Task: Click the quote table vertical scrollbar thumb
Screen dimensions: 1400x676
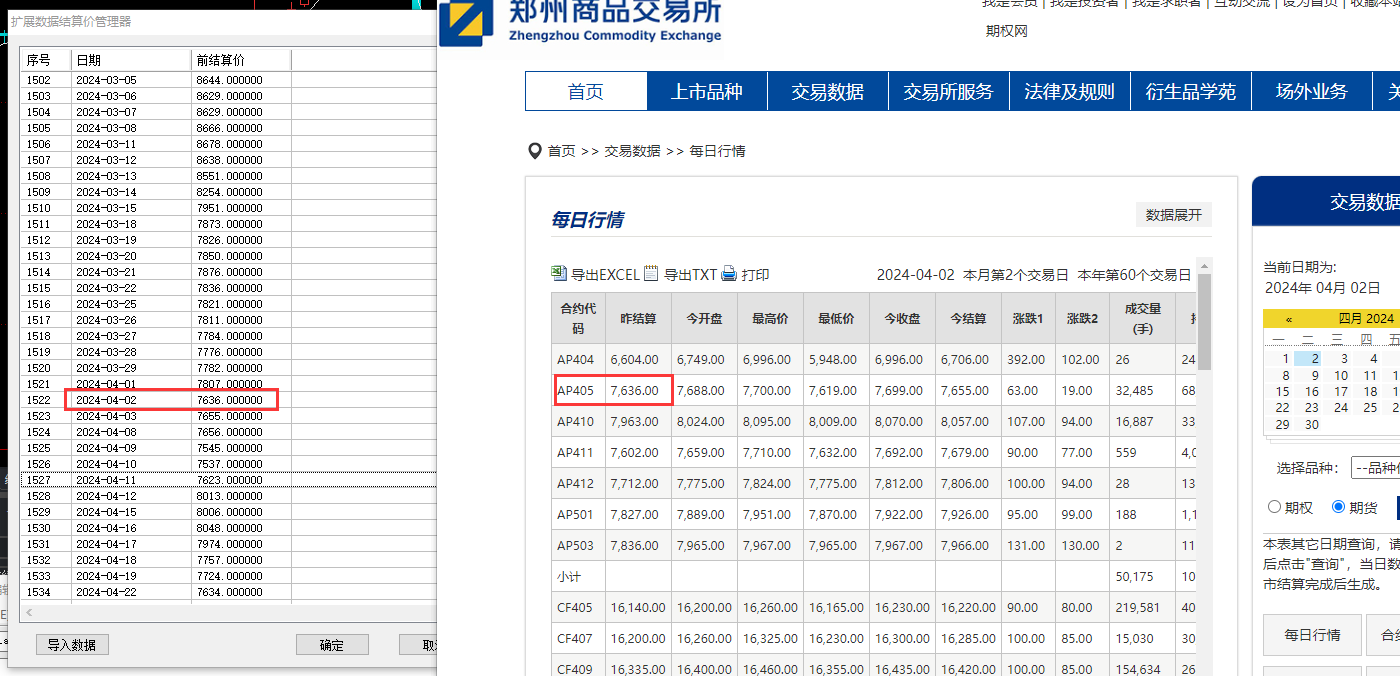Action: [1204, 322]
